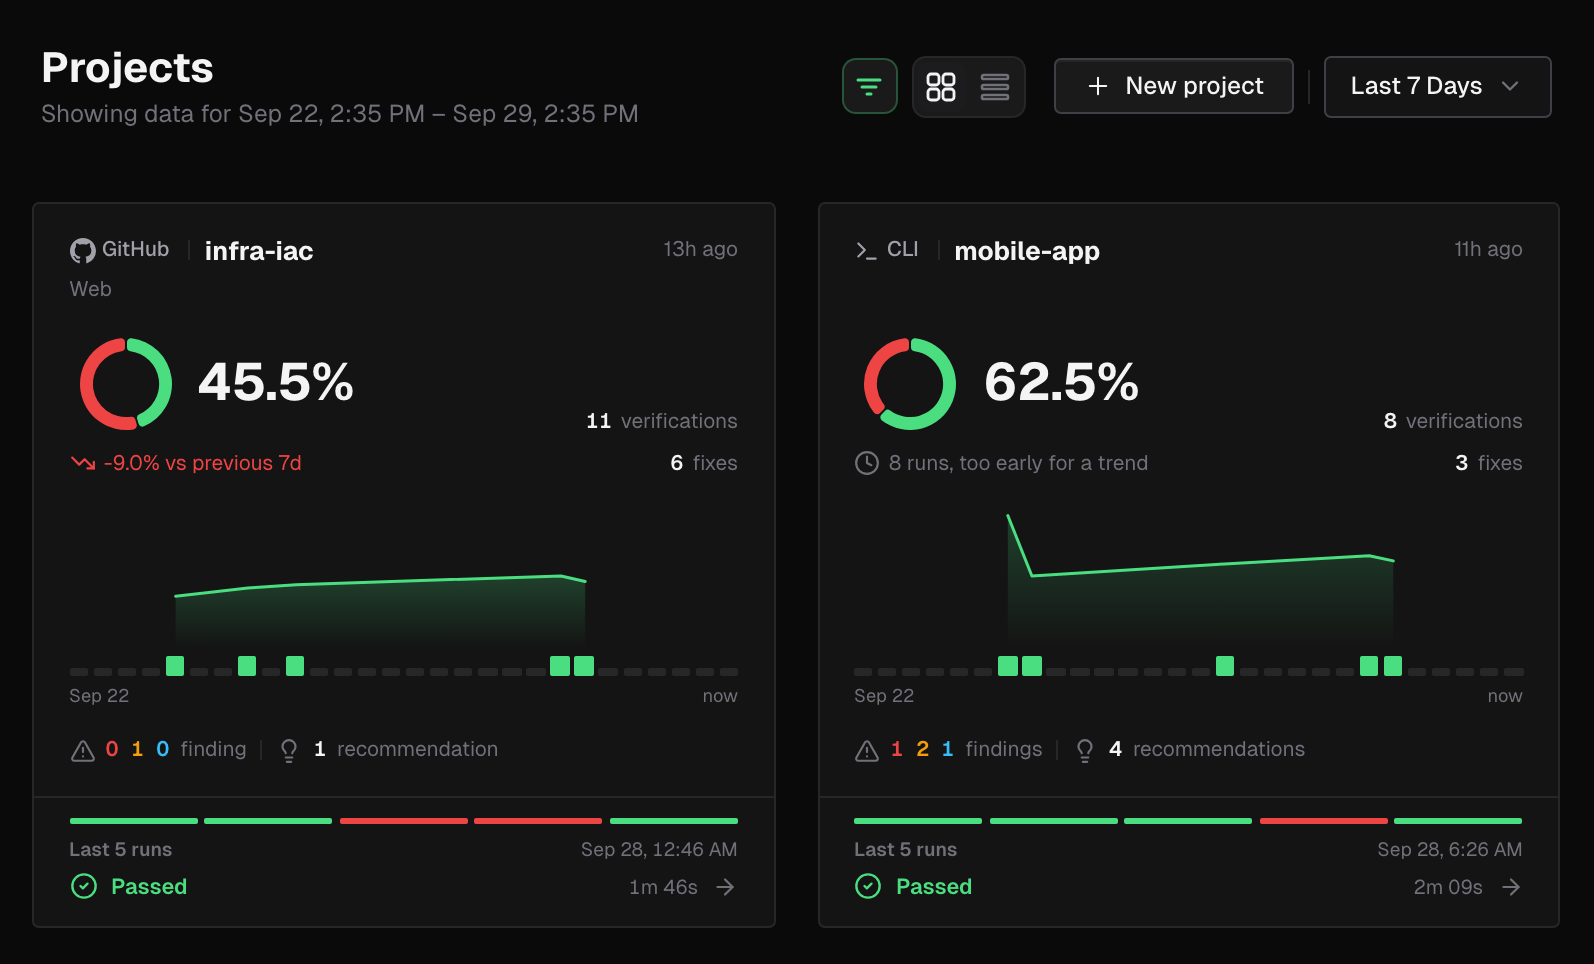Click "13h ago" on infra-iac card
This screenshot has width=1594, height=964.
(700, 249)
